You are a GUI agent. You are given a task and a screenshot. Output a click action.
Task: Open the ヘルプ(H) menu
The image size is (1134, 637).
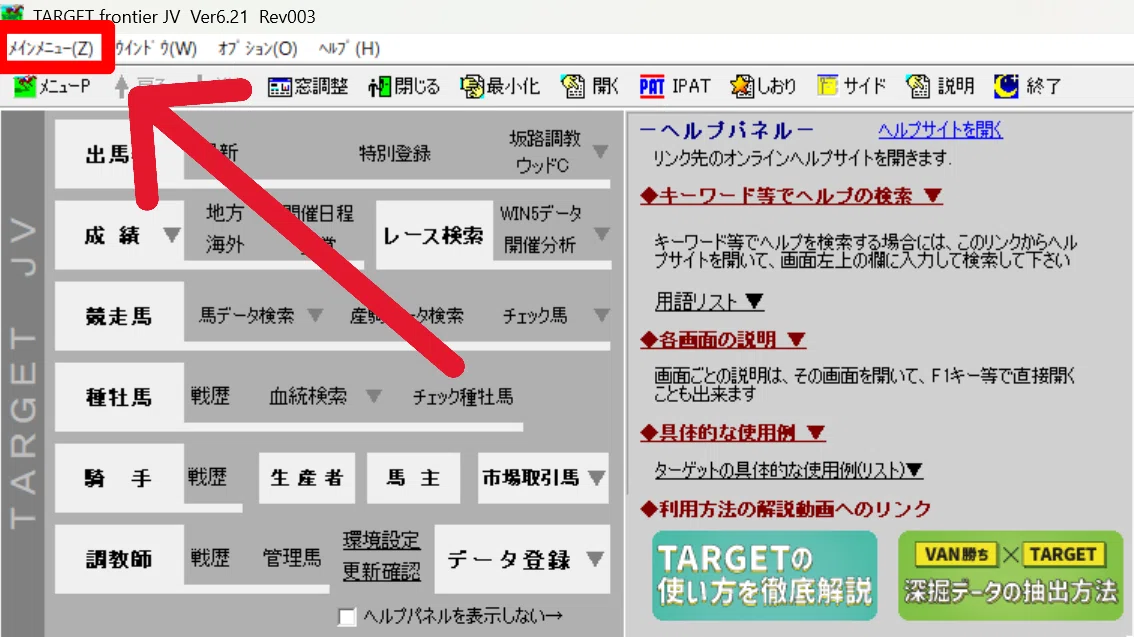pos(349,48)
